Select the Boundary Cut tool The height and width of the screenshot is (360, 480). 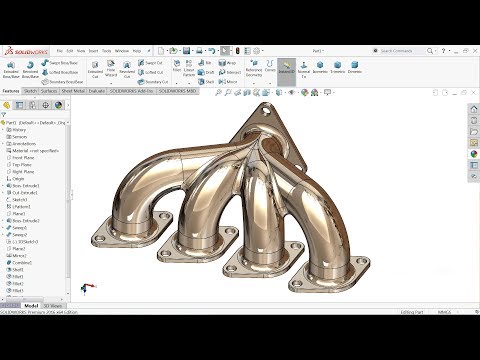coord(153,82)
